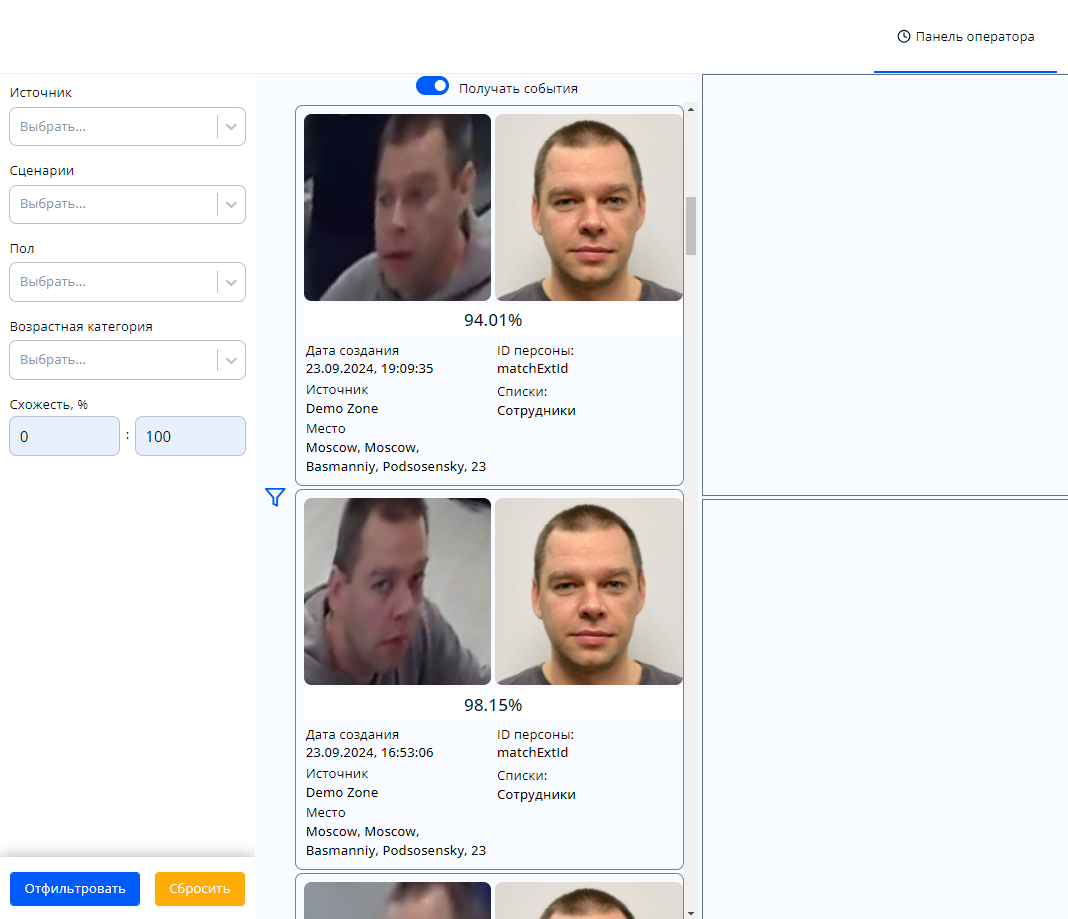Open camera snapshot in the 94.01% event
Viewport: 1068px width, 919px height.
pyautogui.click(x=397, y=207)
